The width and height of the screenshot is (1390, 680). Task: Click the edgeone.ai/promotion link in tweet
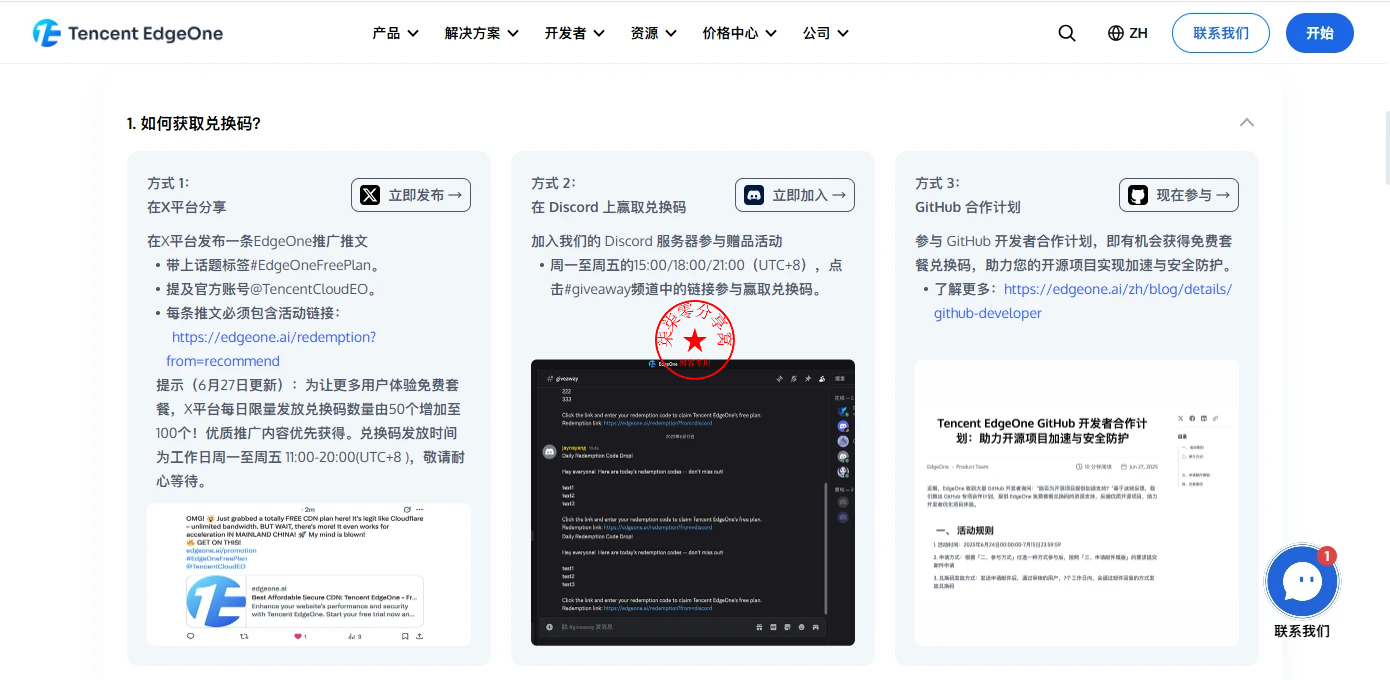pyautogui.click(x=221, y=550)
